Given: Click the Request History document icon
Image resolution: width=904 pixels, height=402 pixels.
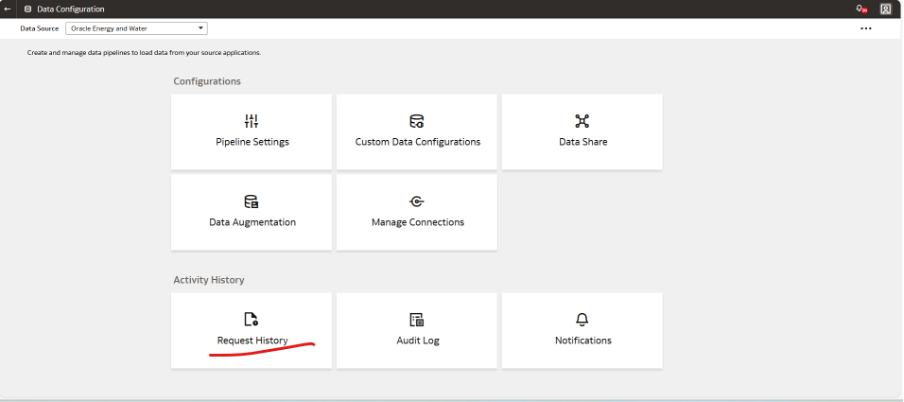Looking at the screenshot, I should pos(251,319).
